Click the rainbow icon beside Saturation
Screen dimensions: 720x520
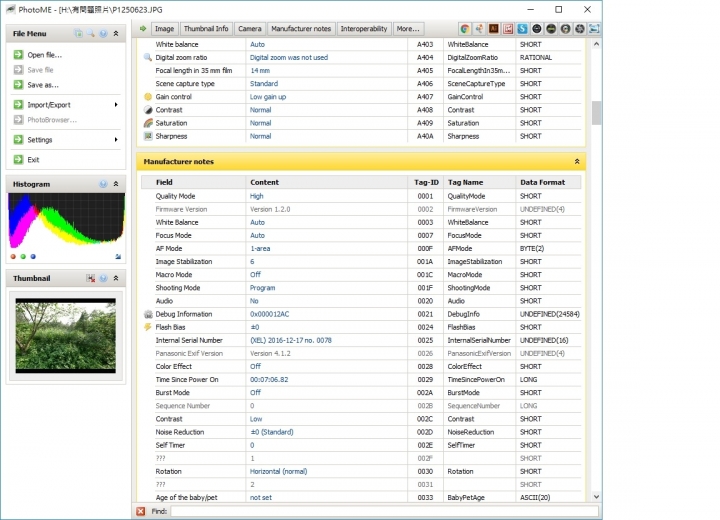(148, 123)
